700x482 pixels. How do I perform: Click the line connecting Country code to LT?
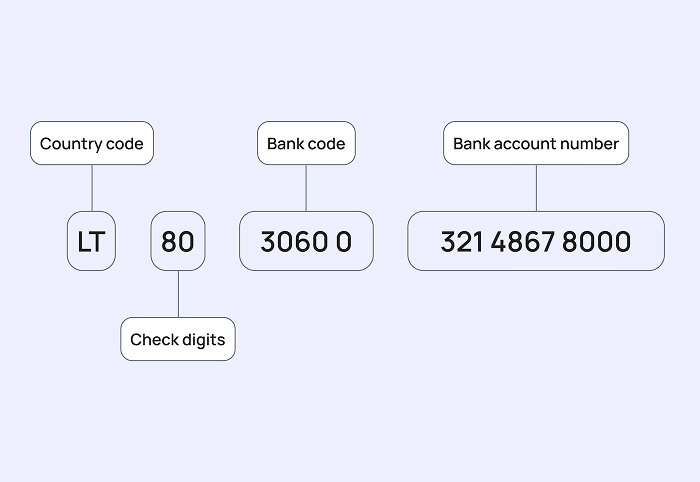92,188
